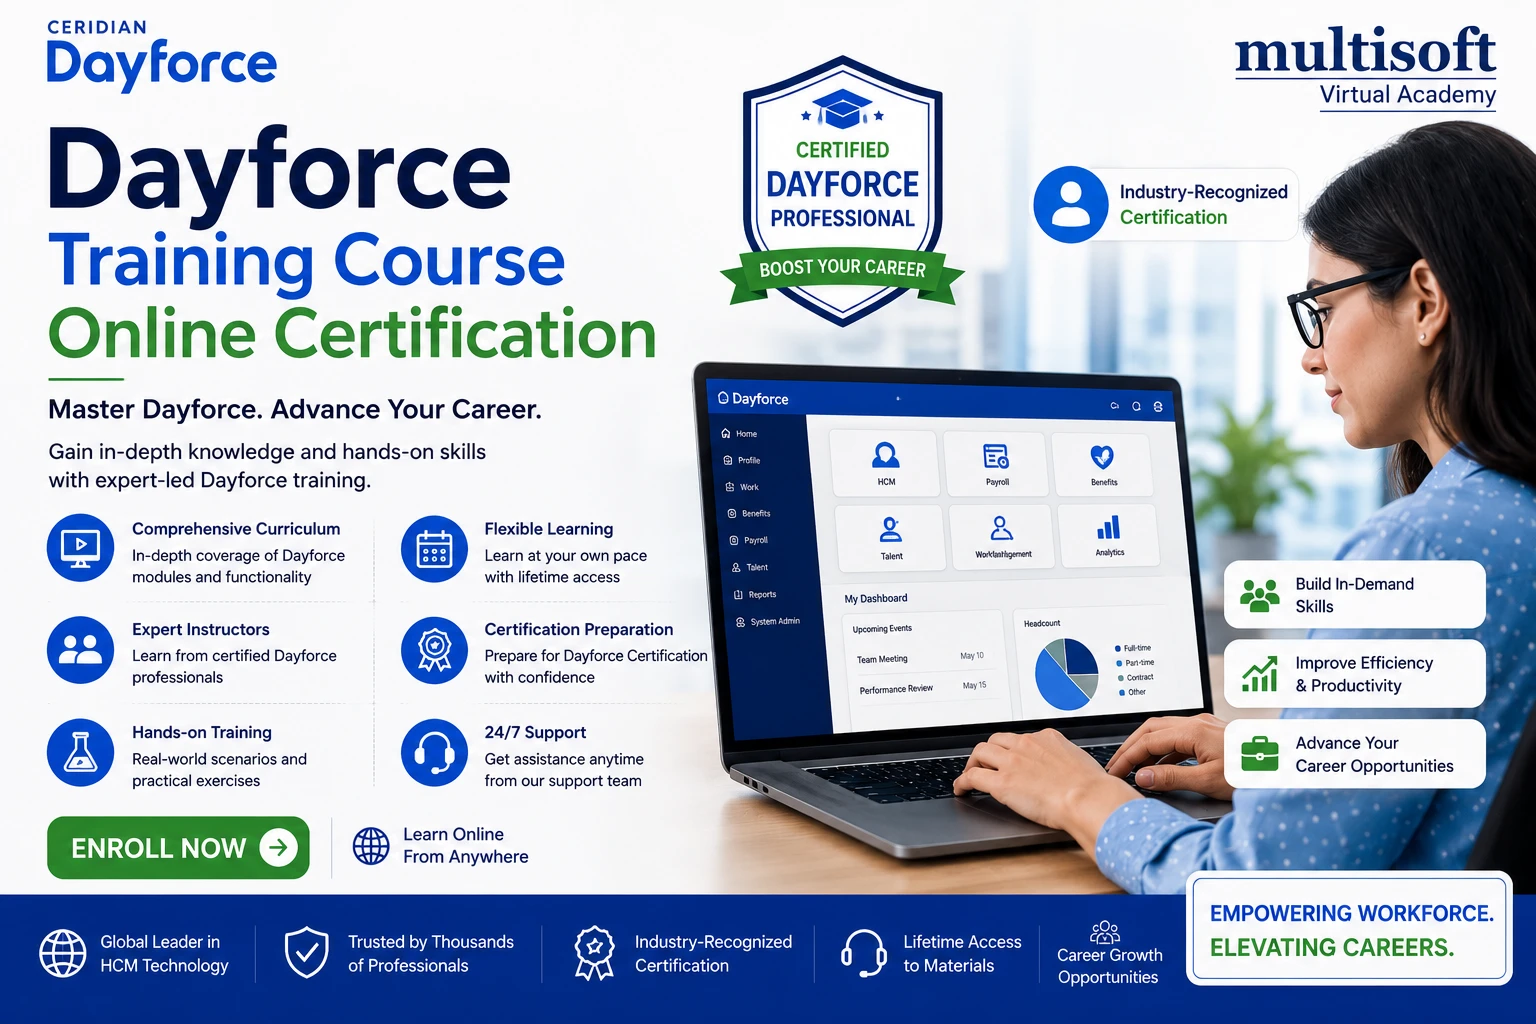Click the Build In-Demand Skills card

pos(1355,594)
